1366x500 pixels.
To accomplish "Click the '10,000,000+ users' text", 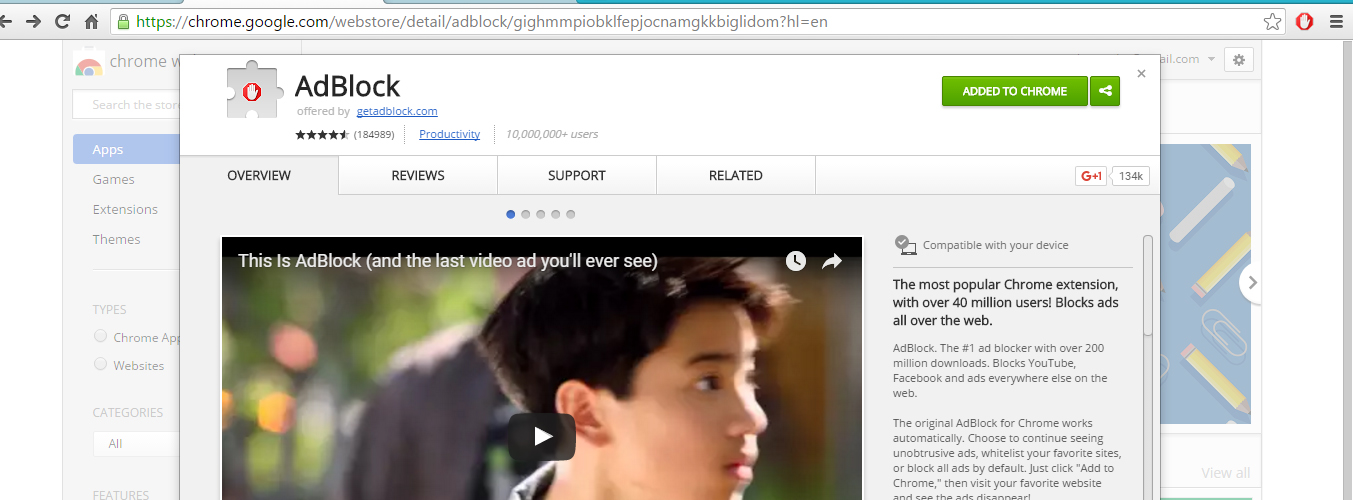I will coord(552,134).
